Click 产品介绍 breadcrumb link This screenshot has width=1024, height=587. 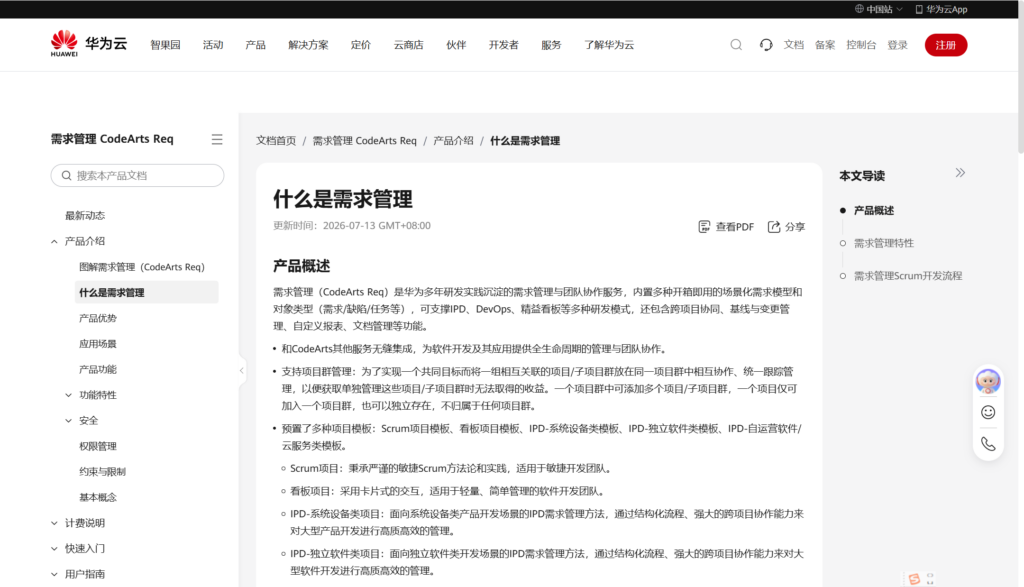coord(453,140)
